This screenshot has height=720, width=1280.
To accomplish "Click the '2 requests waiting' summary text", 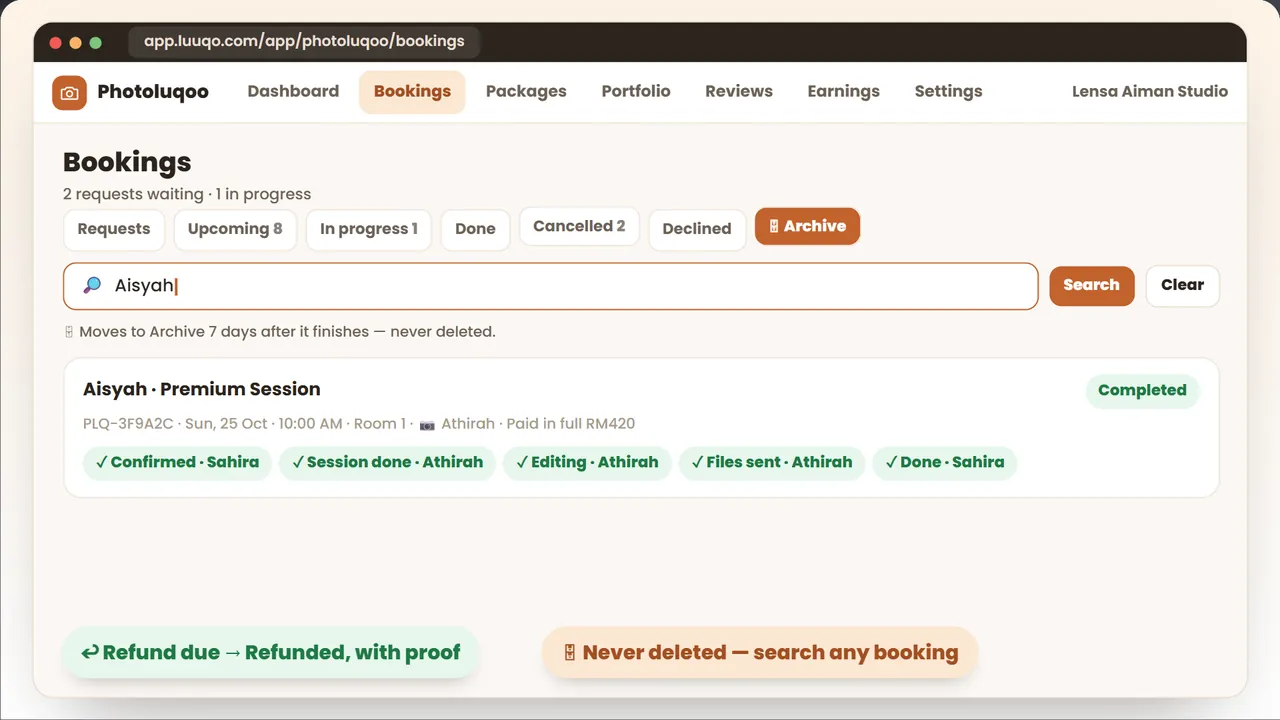I will [187, 194].
